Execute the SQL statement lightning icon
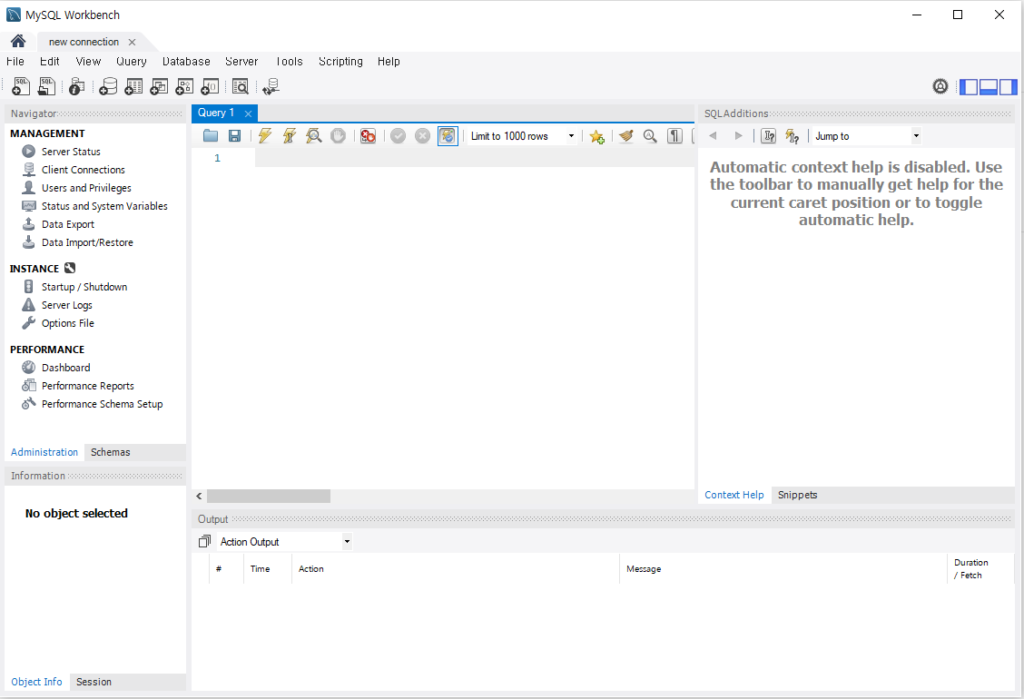Screen dimensions: 1024x699 tap(264, 136)
